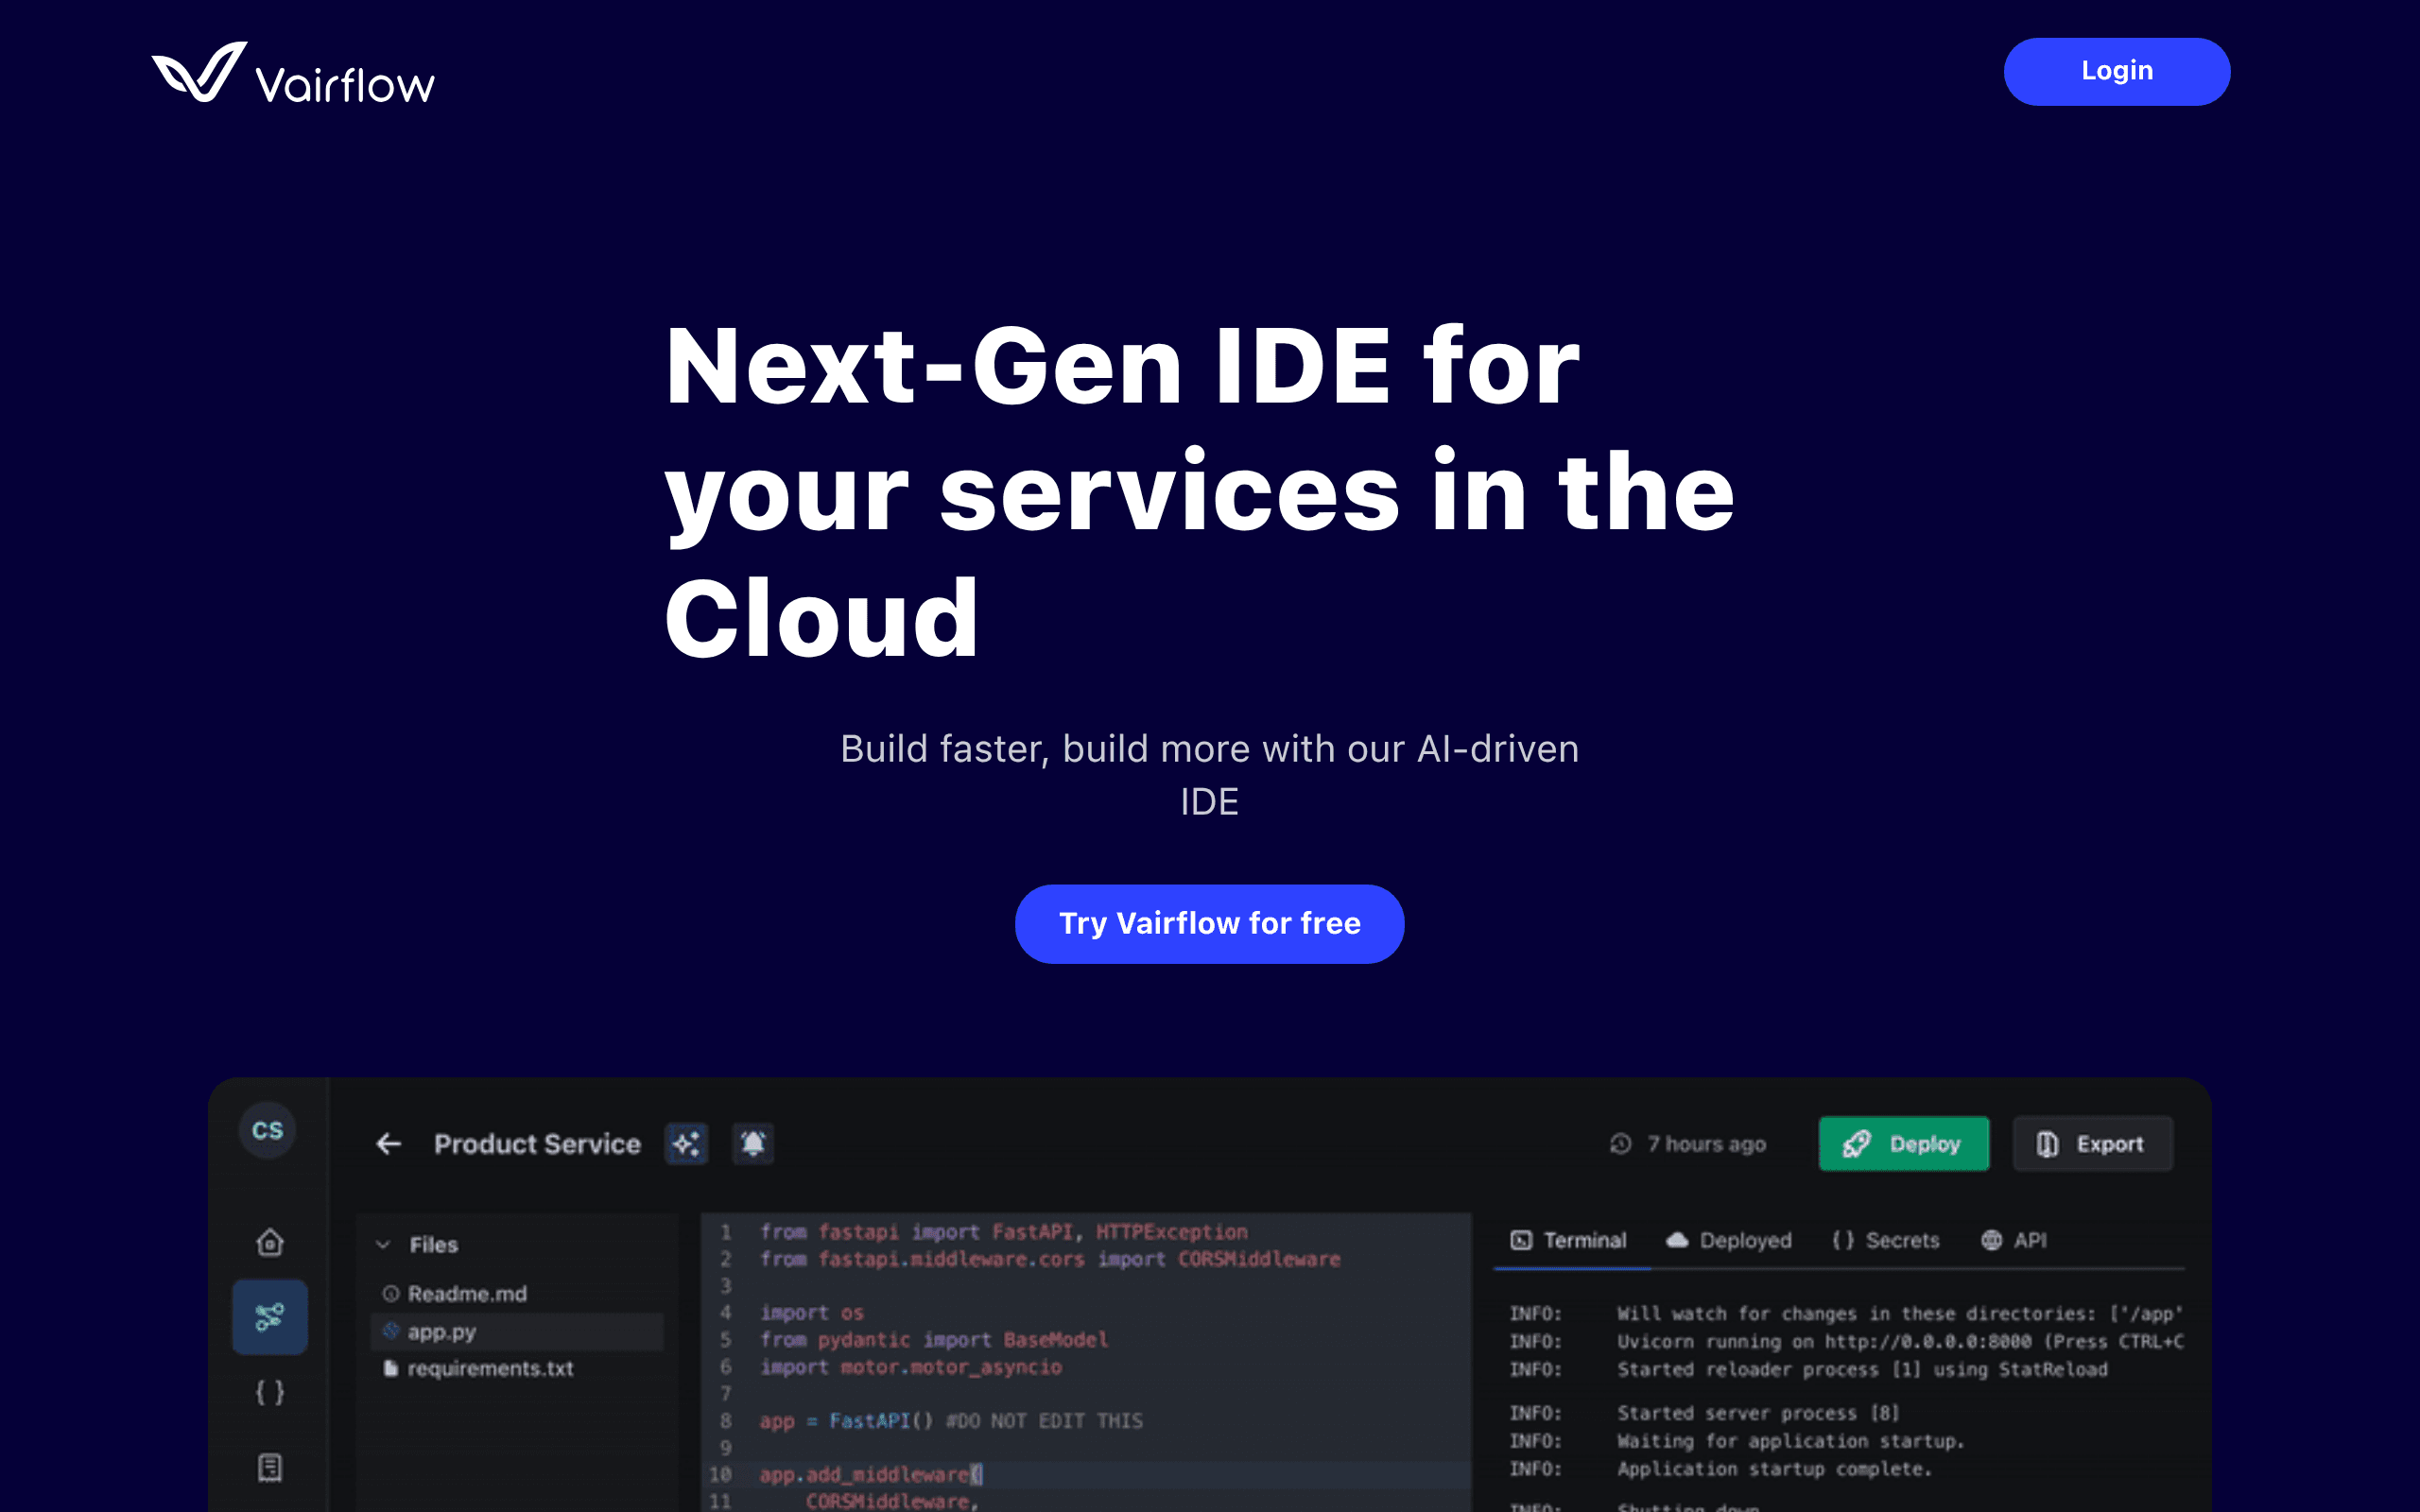Click code line 'from fastapi import FastAPI, HTTPException'
This screenshot has height=1512, width=2420.
[1004, 1232]
